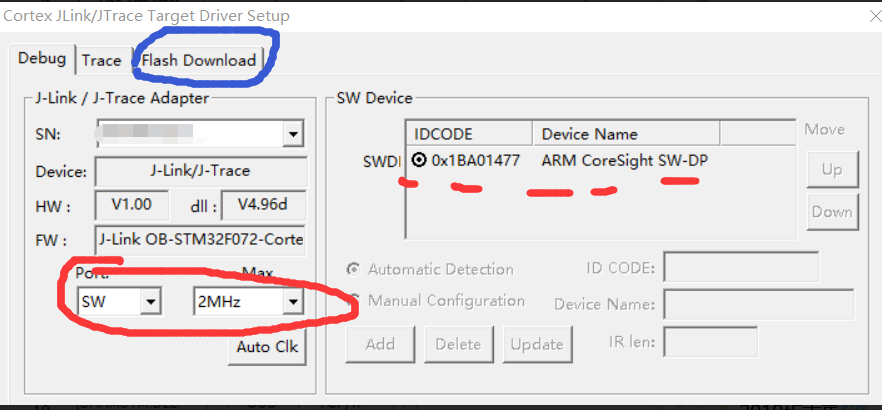Open the Max clock 2MHz dropdown
The width and height of the screenshot is (882, 410).
(292, 300)
